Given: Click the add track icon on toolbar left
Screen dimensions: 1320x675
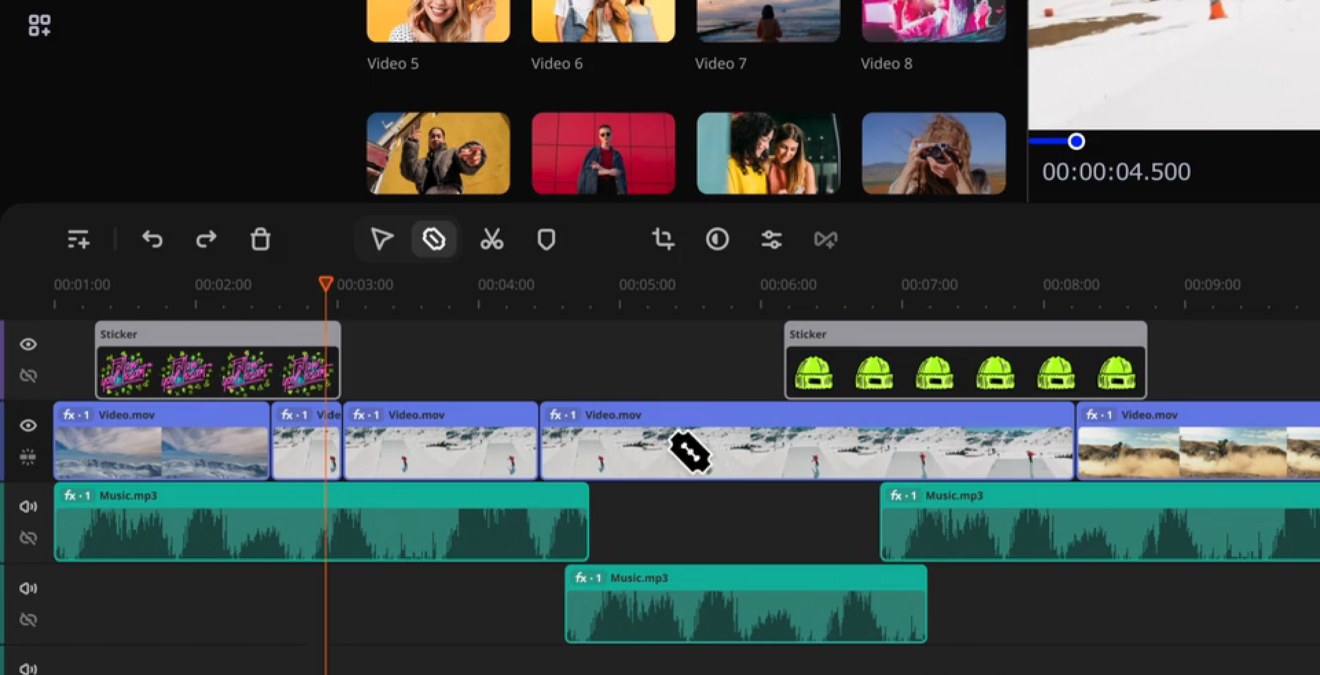Looking at the screenshot, I should (78, 239).
